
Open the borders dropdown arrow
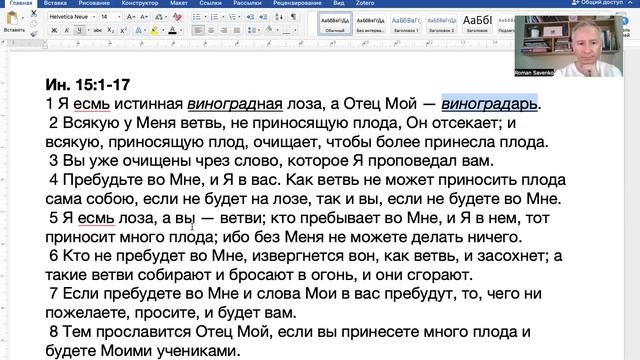[295, 30]
